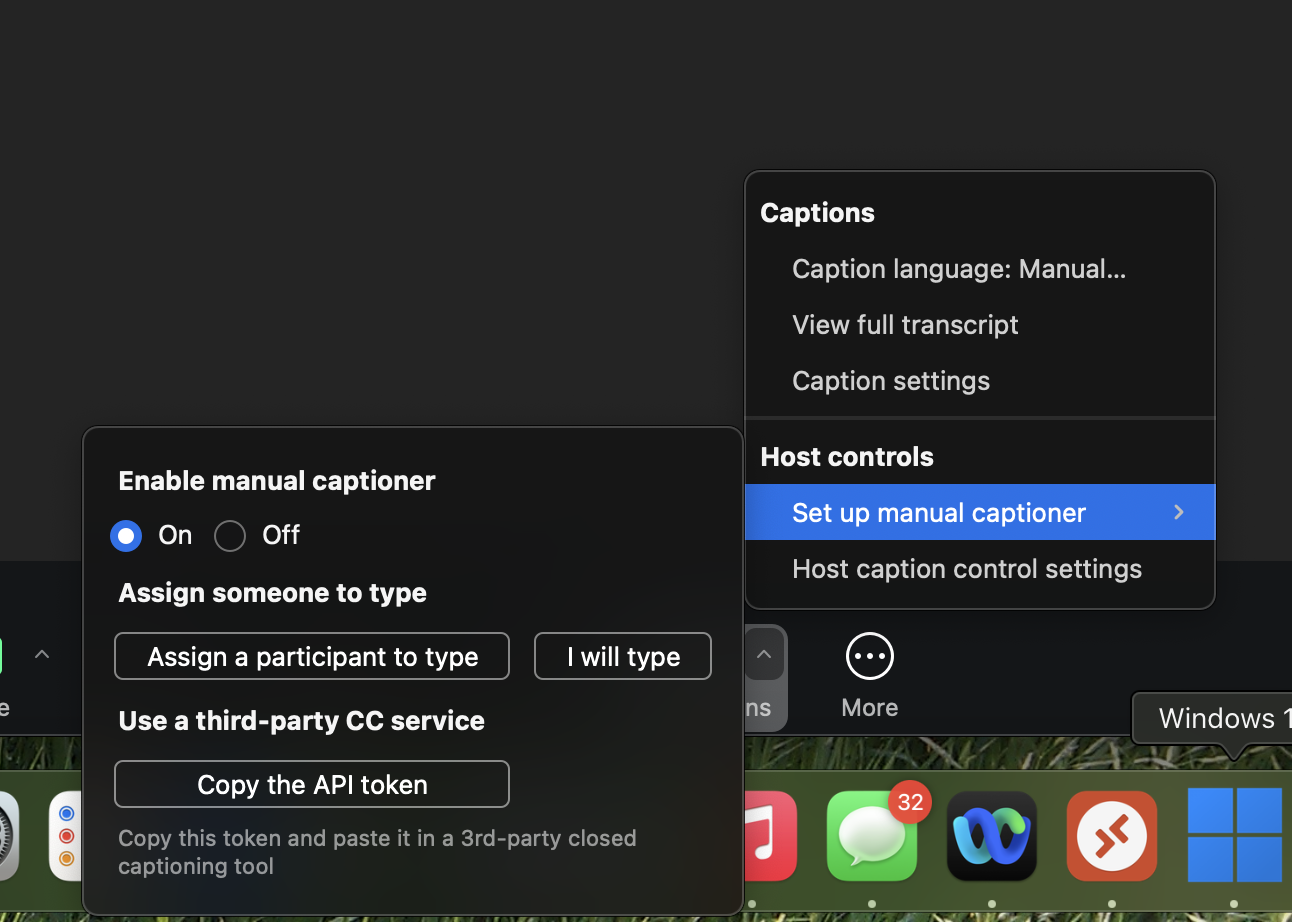
Task: Select View full transcript from Captions menu
Action: (x=905, y=324)
